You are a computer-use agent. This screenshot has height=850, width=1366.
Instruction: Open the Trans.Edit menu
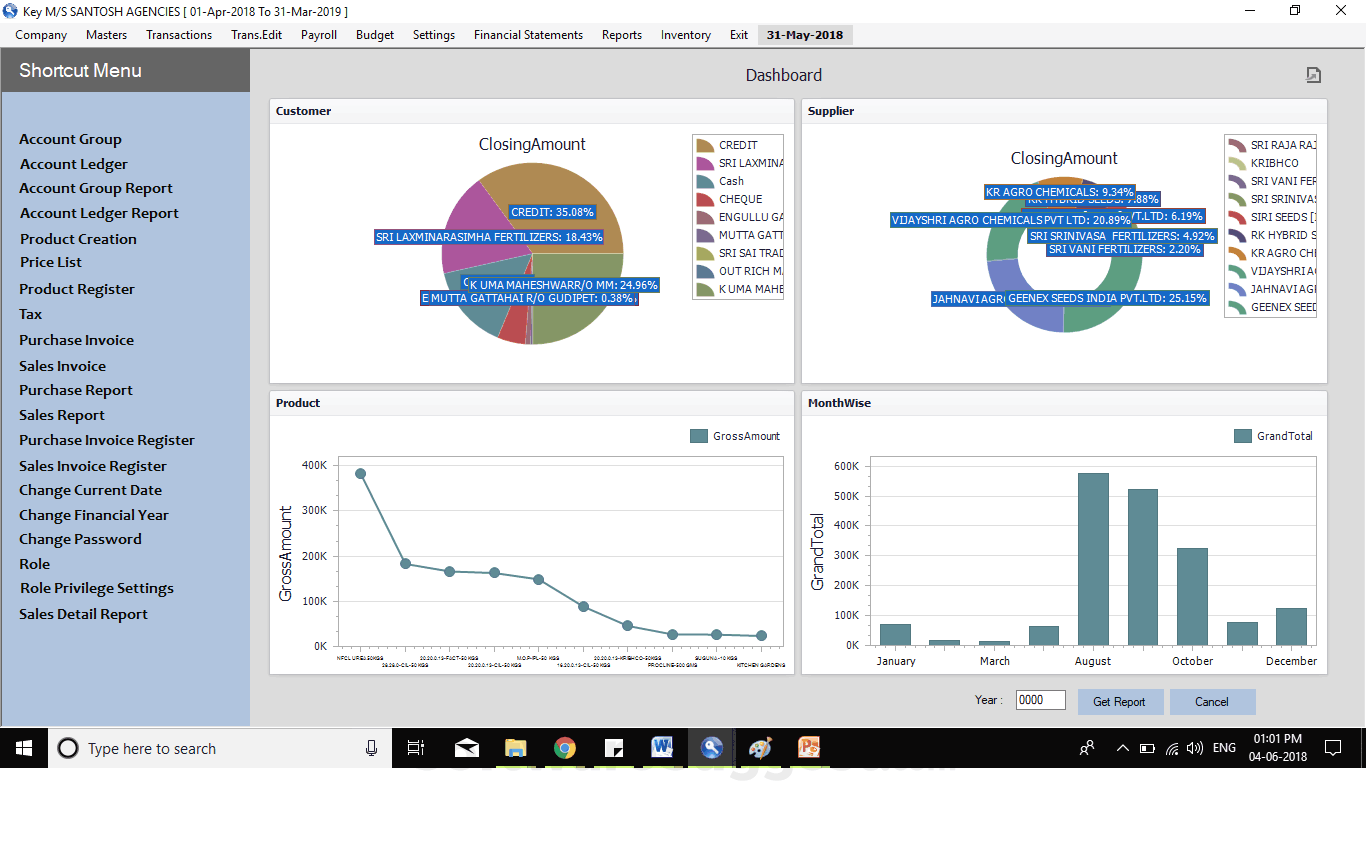tap(257, 35)
